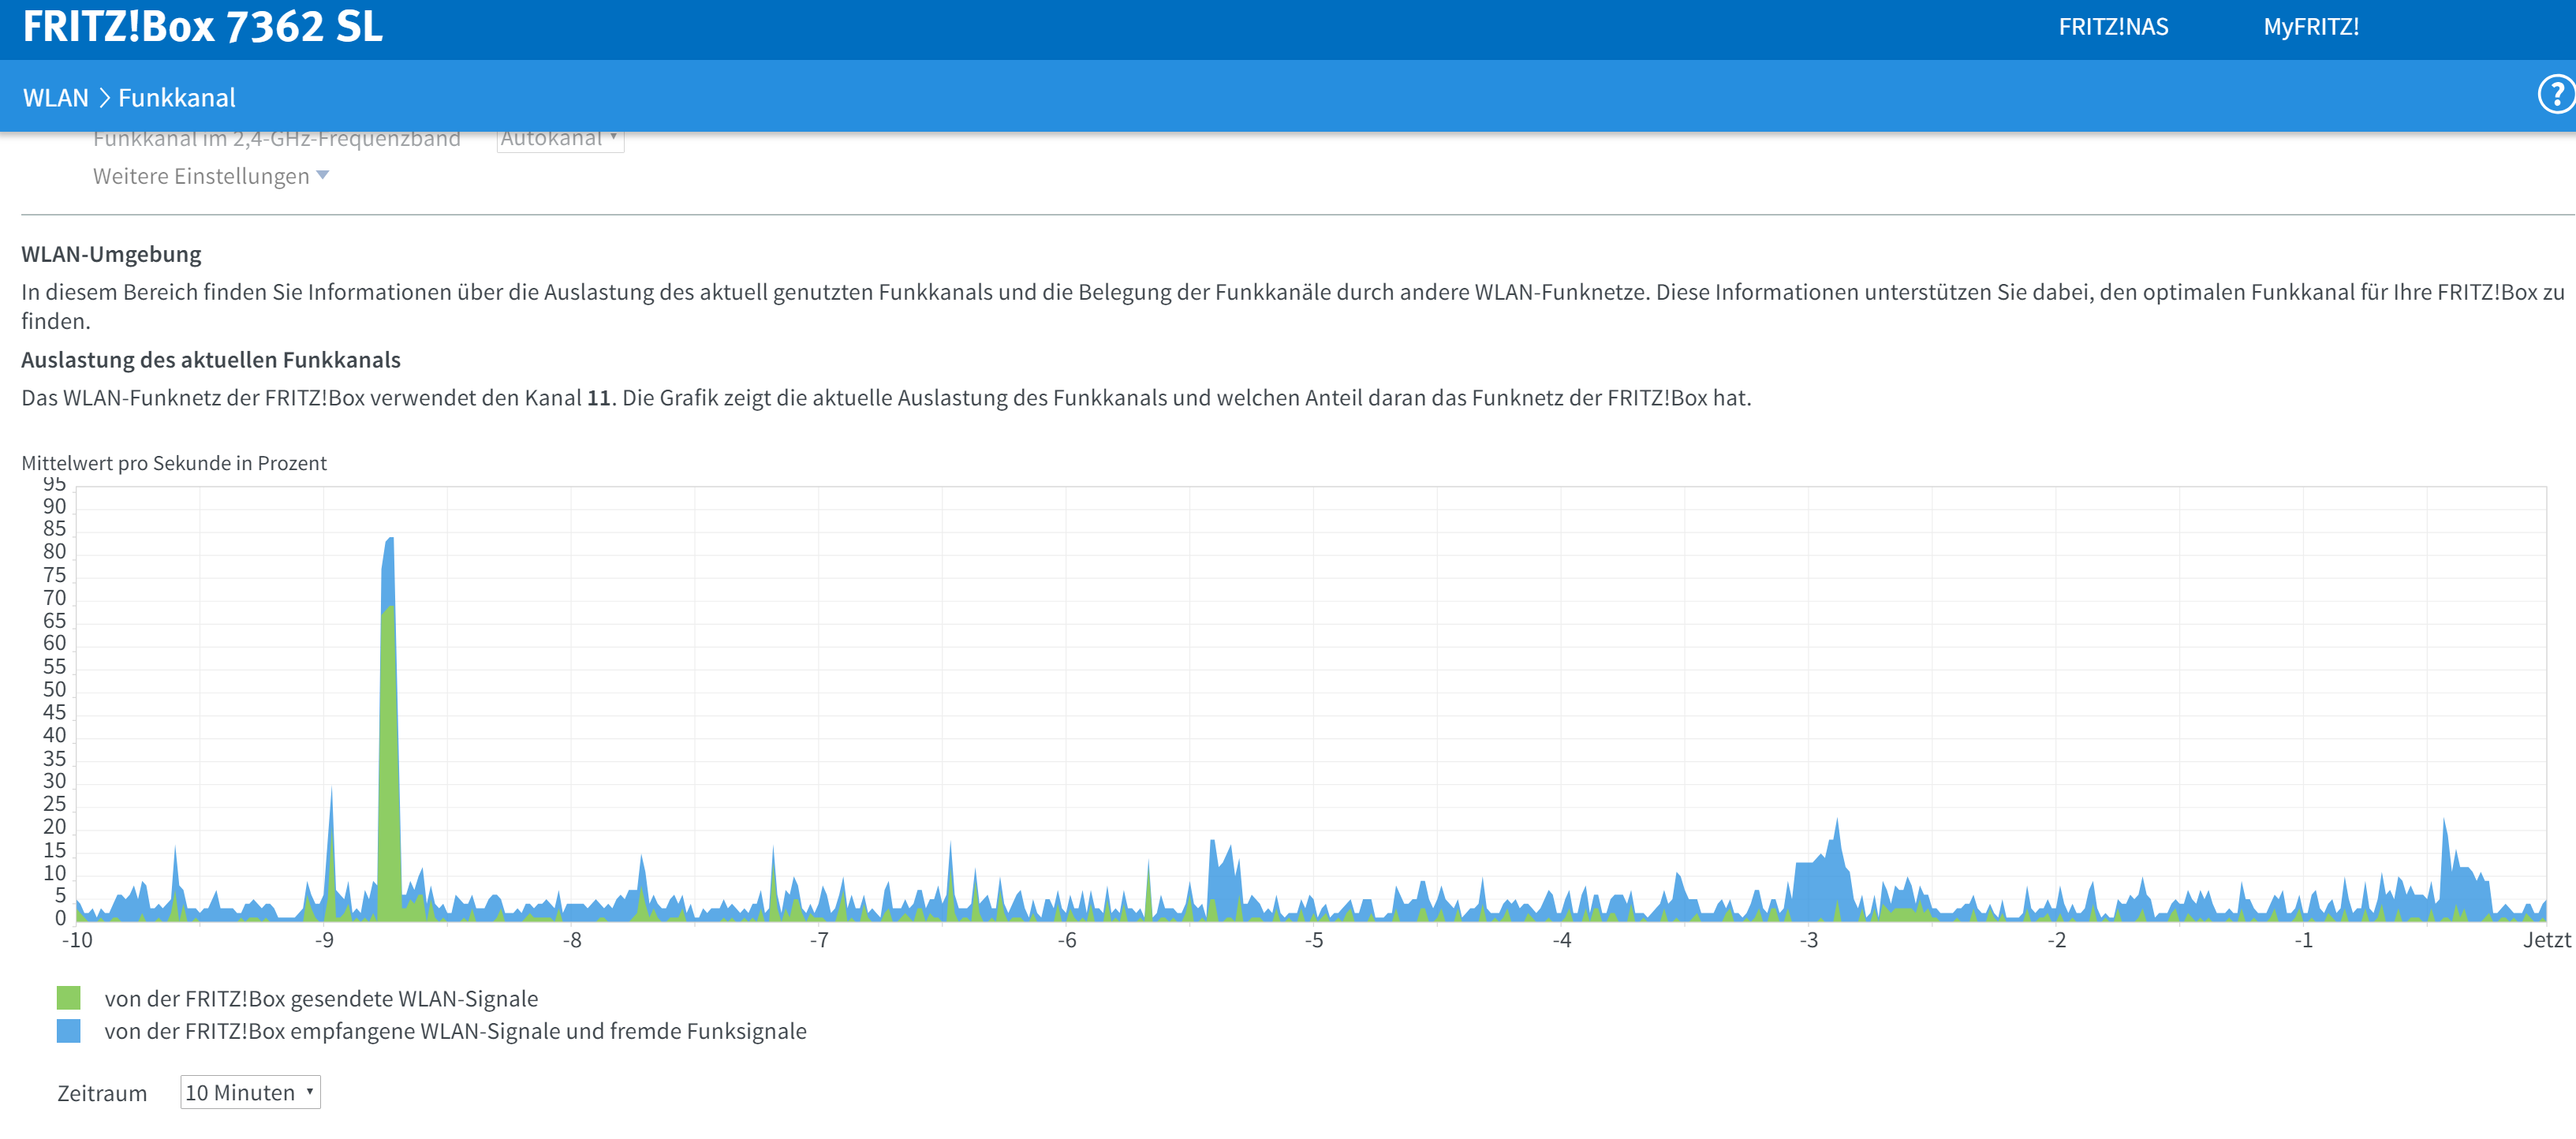
Task: Click the blue received-signals legend square
Action: (68, 1030)
